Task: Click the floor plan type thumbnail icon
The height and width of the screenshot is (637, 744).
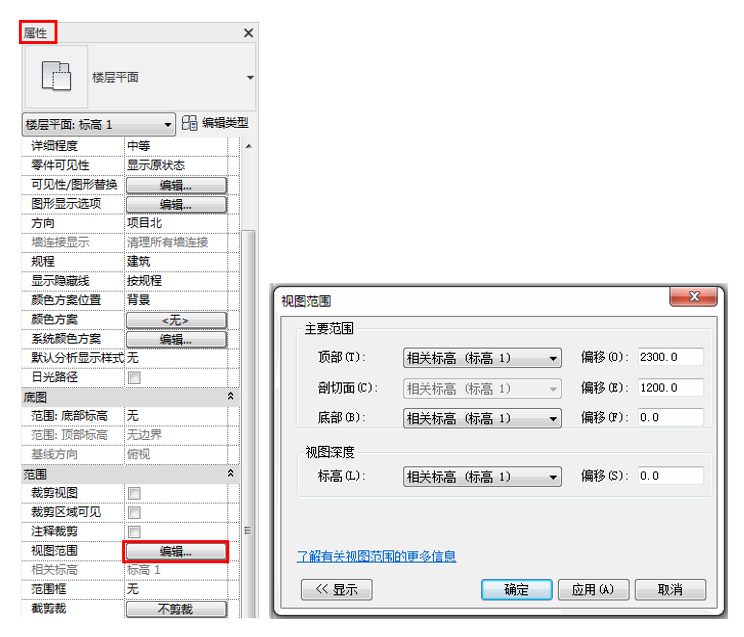Action: pyautogui.click(x=55, y=77)
